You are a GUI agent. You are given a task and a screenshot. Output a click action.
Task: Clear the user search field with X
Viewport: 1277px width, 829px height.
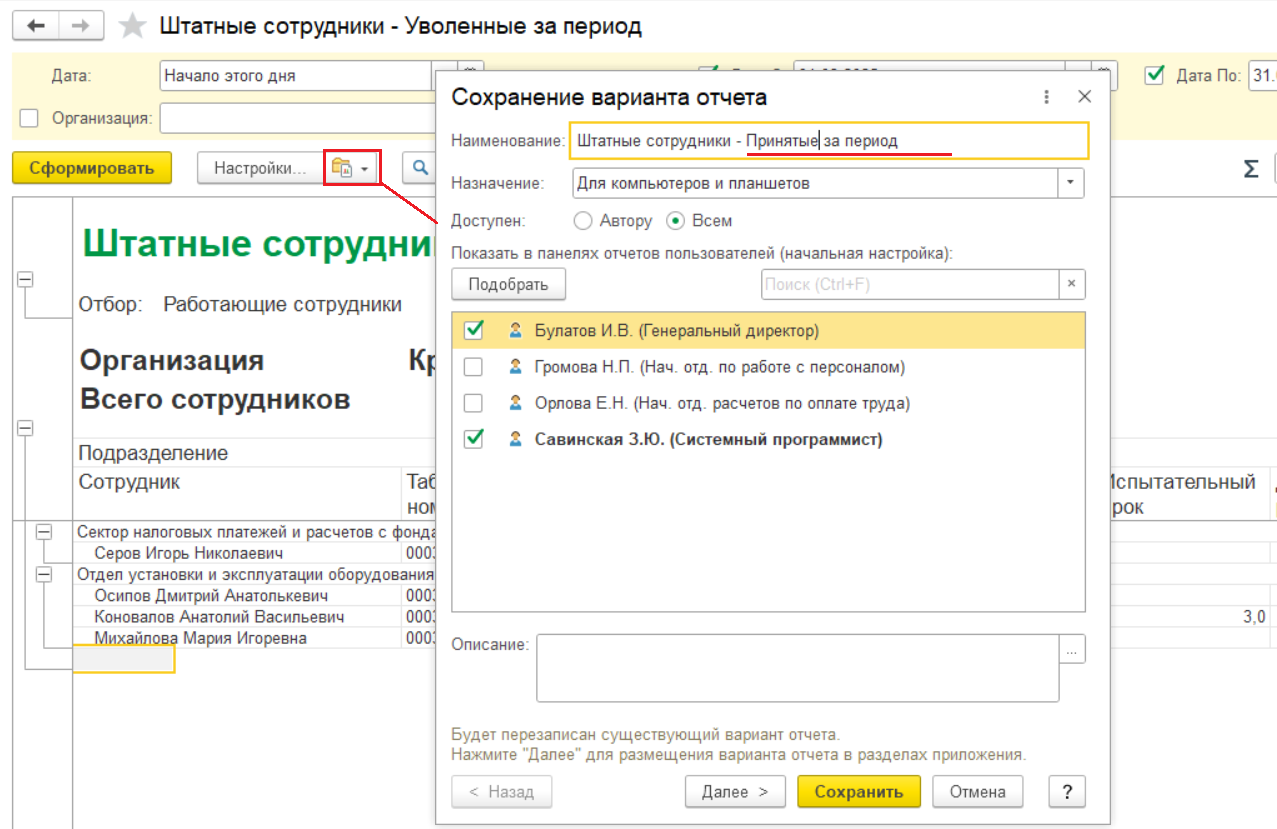click(1071, 284)
